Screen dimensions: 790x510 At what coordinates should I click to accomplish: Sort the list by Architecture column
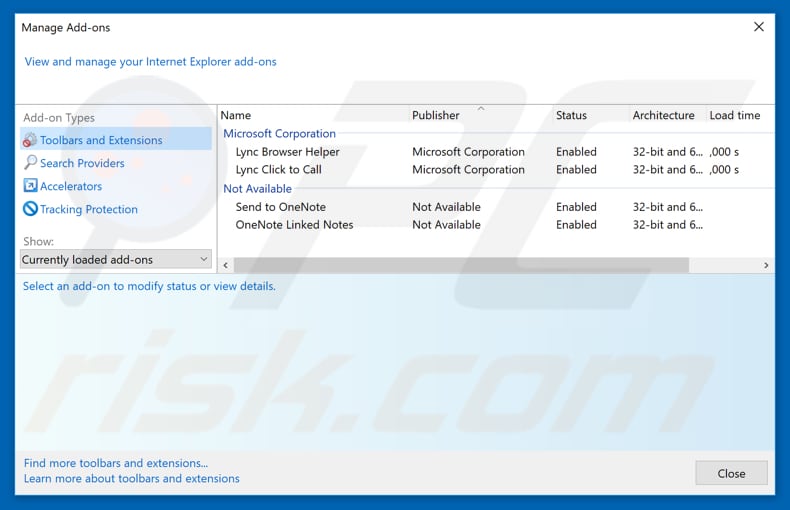coord(664,115)
